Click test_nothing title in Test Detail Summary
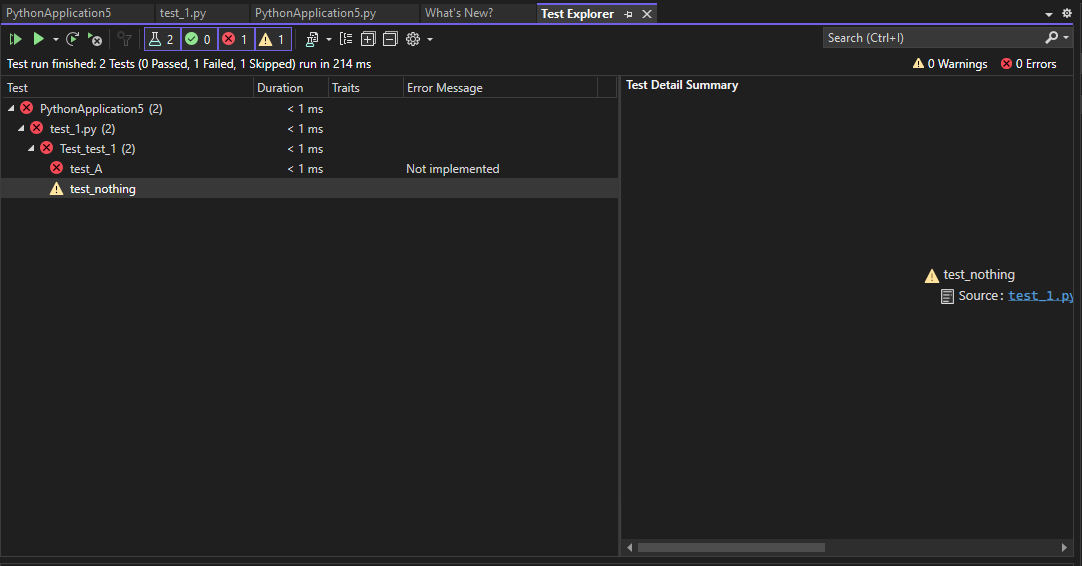This screenshot has width=1082, height=566. click(979, 275)
